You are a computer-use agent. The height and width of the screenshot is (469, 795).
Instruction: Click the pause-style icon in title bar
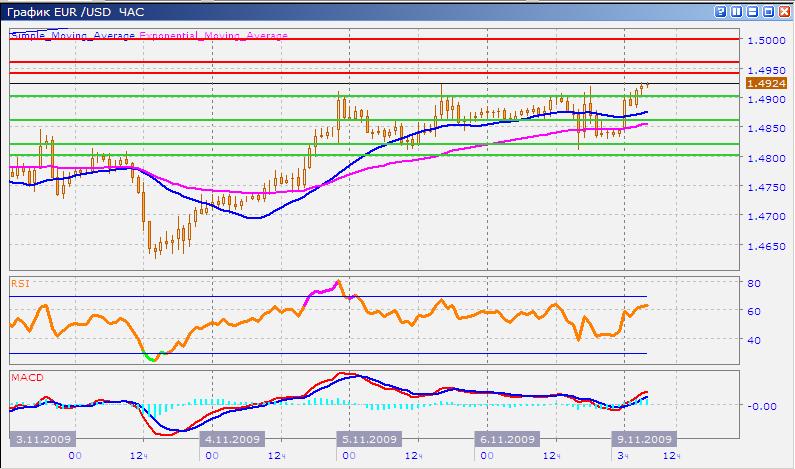(x=736, y=11)
